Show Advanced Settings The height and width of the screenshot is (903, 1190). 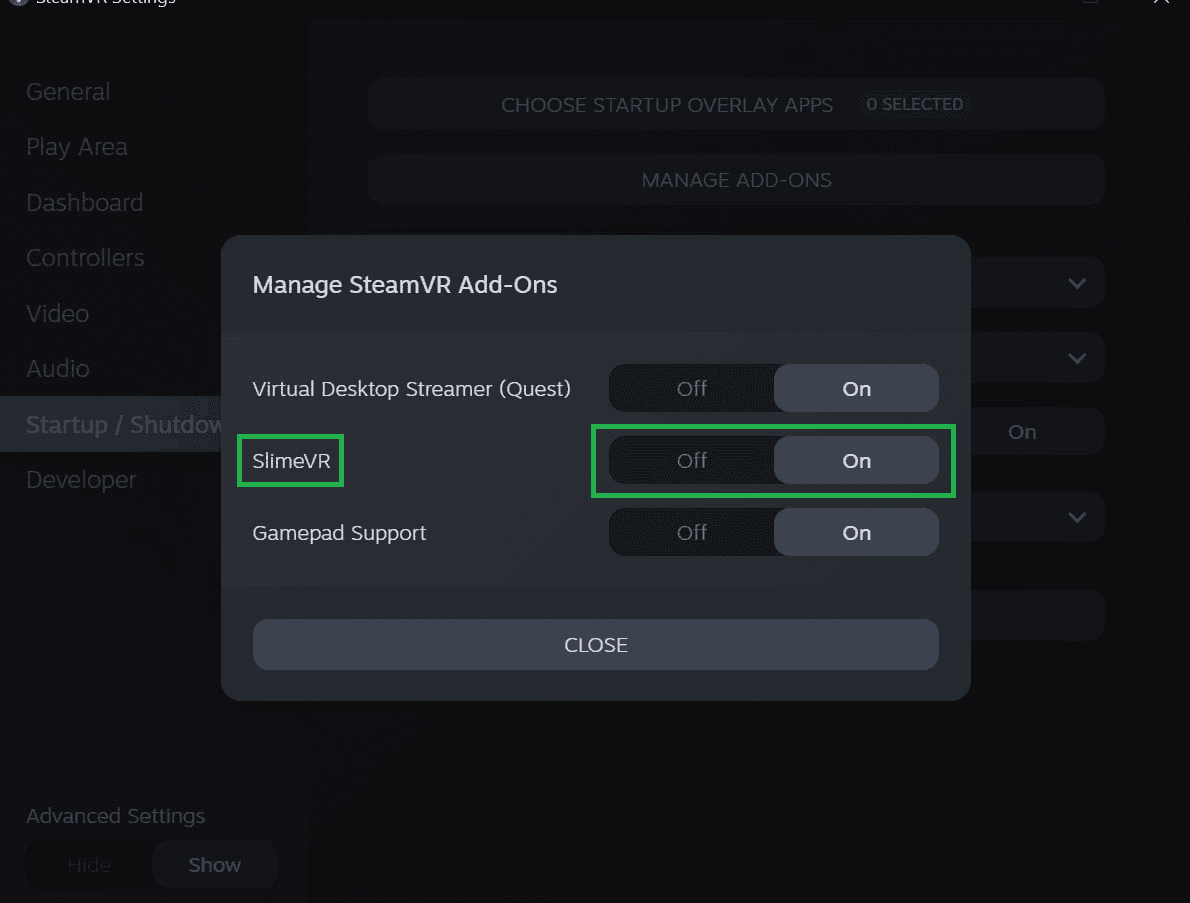coord(214,864)
